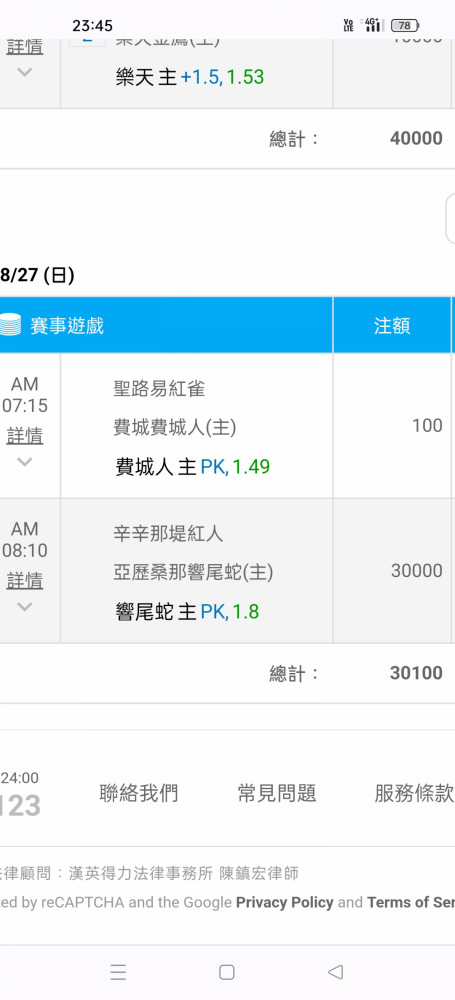The width and height of the screenshot is (455, 1000).
Task: Expand chevron under the 07:15 game details
Action: [24, 462]
